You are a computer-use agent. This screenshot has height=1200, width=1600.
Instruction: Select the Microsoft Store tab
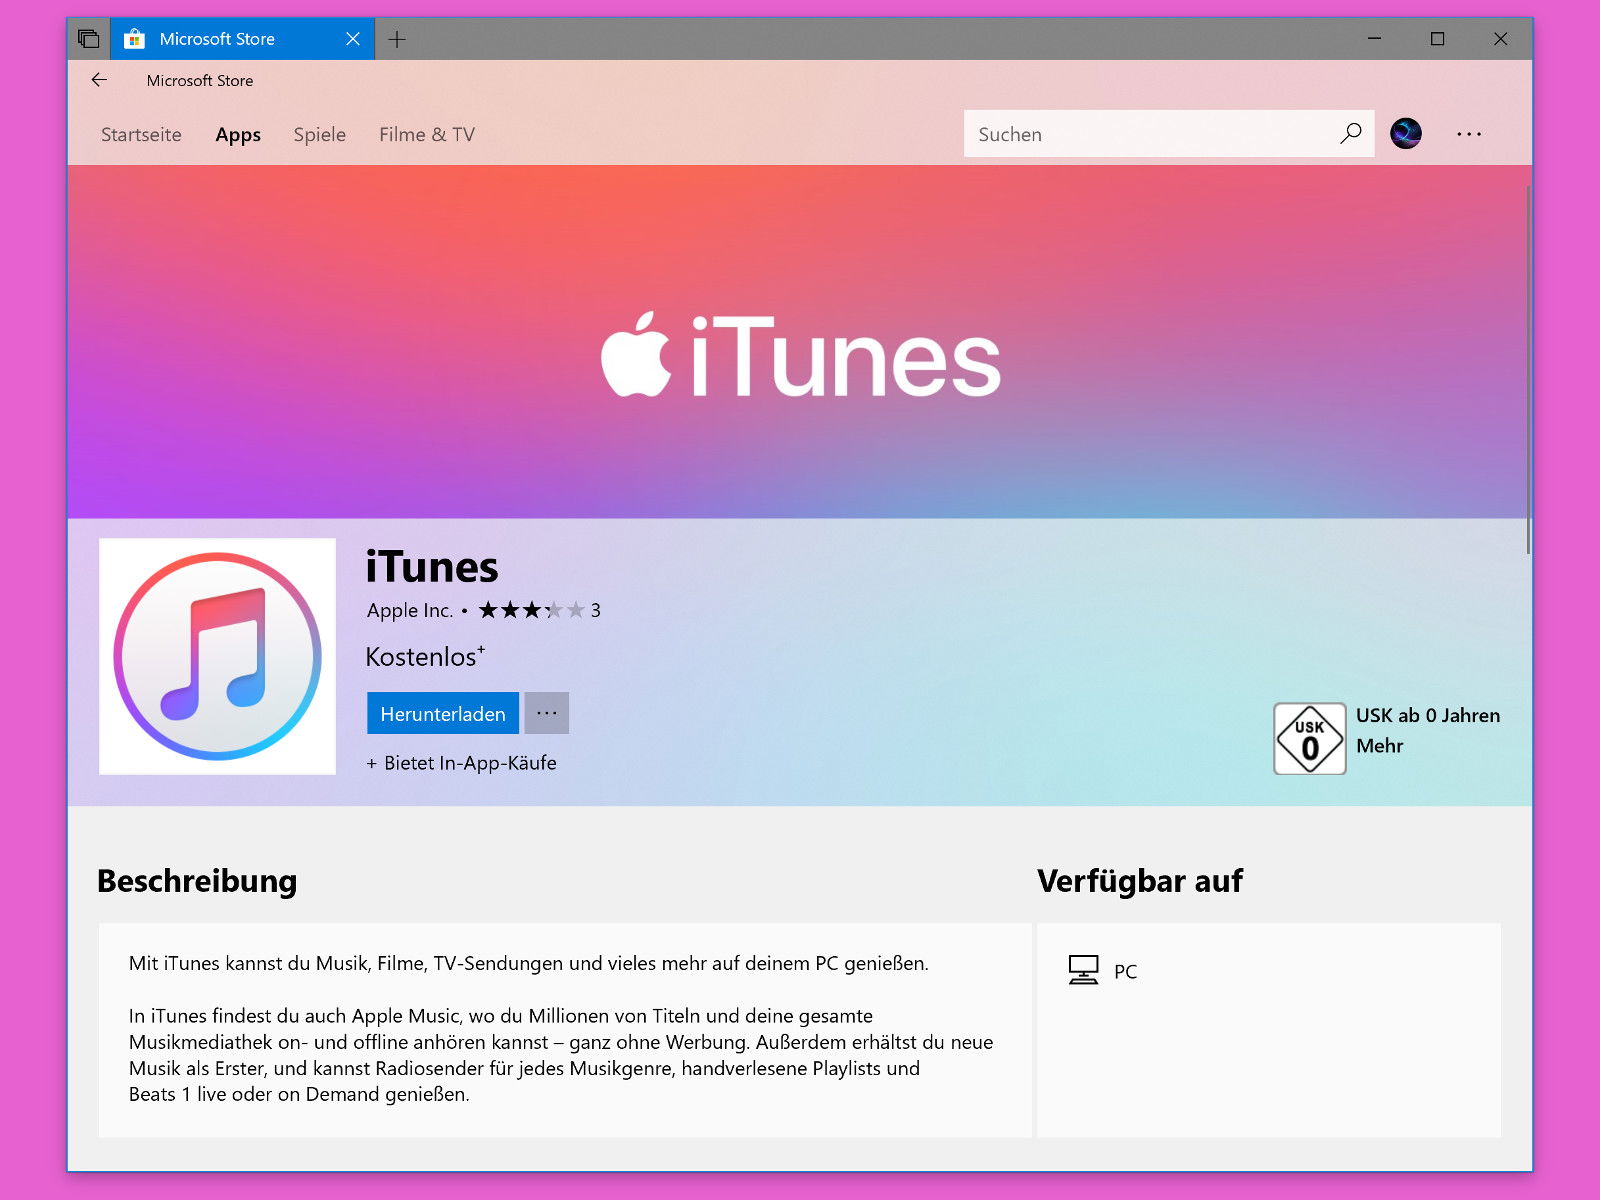pos(242,39)
